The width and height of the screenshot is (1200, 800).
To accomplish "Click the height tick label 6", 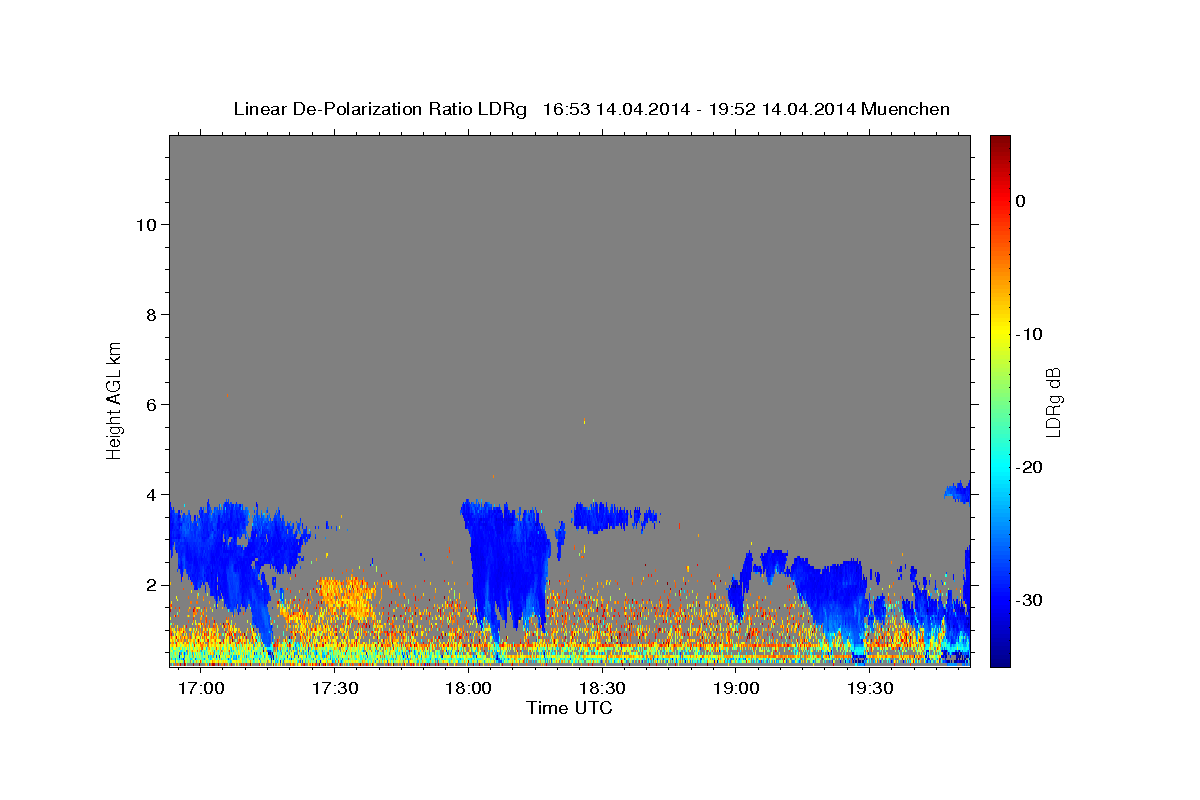I will click(x=149, y=404).
